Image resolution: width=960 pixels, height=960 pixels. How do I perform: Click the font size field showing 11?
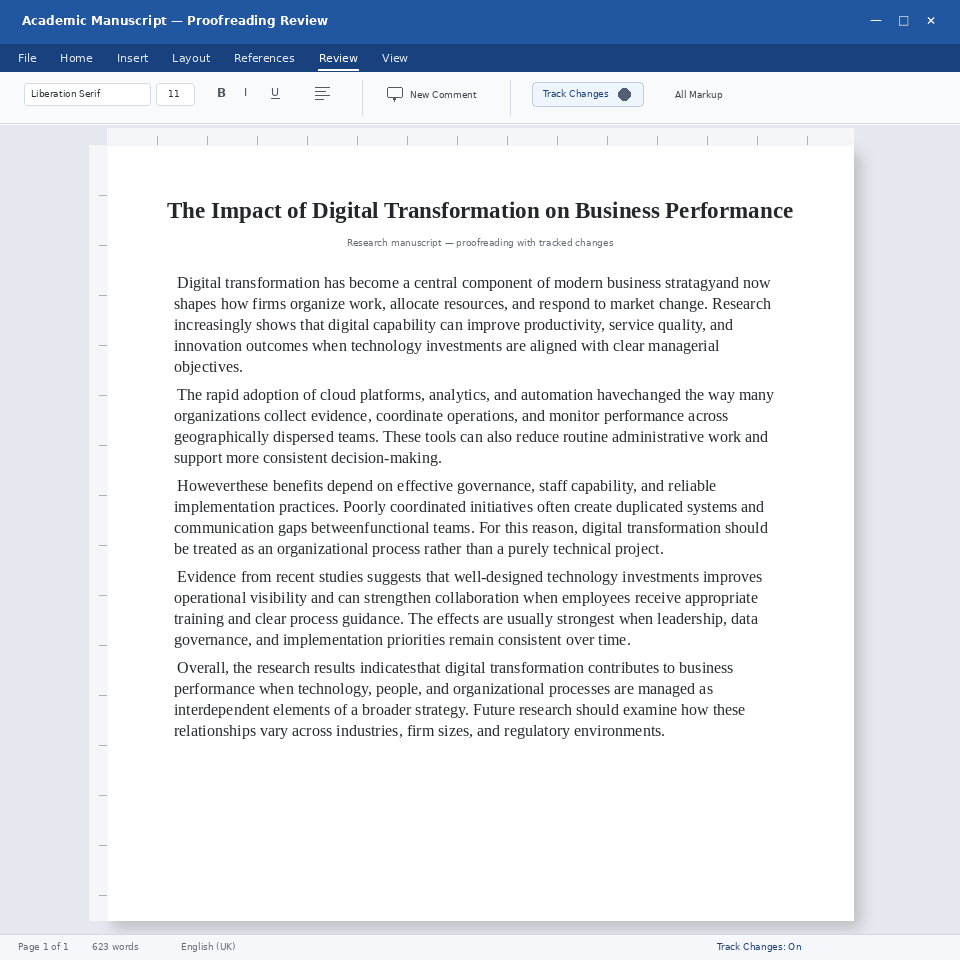click(175, 94)
